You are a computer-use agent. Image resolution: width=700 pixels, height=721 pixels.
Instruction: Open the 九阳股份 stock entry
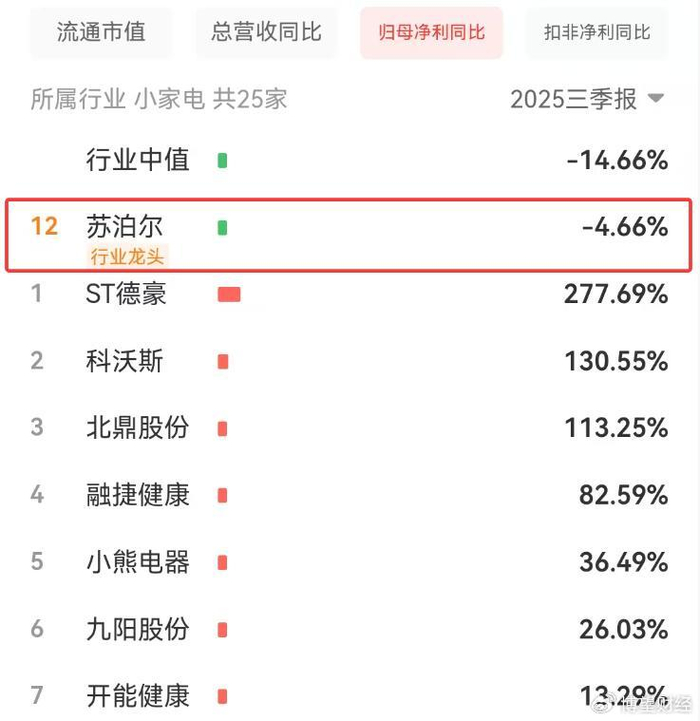(x=137, y=629)
